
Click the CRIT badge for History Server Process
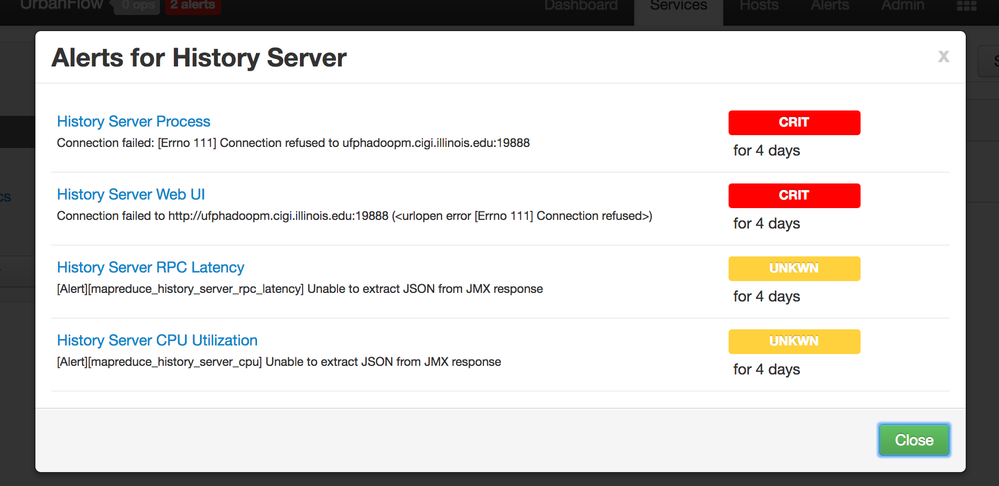click(x=794, y=122)
